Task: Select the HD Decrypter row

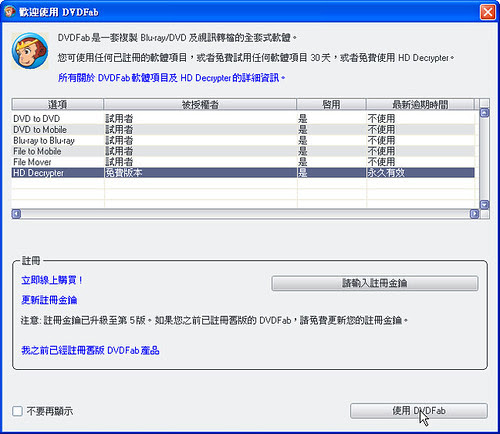Action: click(243, 173)
